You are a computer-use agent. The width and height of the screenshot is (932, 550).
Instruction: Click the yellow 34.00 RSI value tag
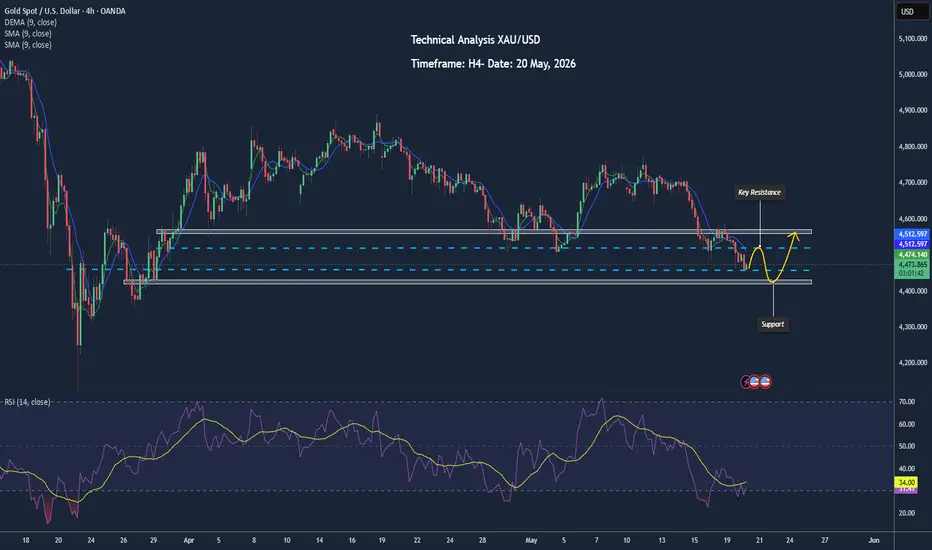pos(906,482)
